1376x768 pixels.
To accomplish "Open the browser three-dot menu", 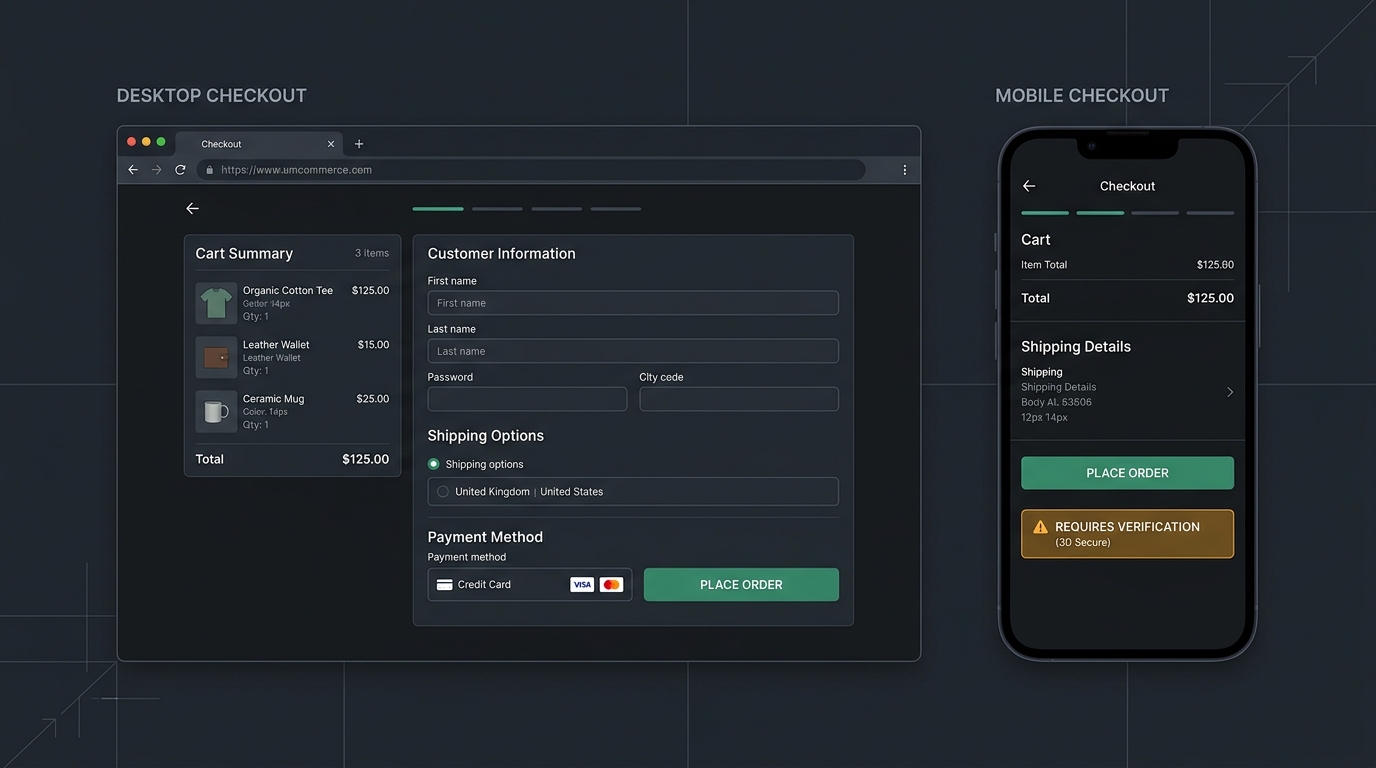I will point(905,170).
